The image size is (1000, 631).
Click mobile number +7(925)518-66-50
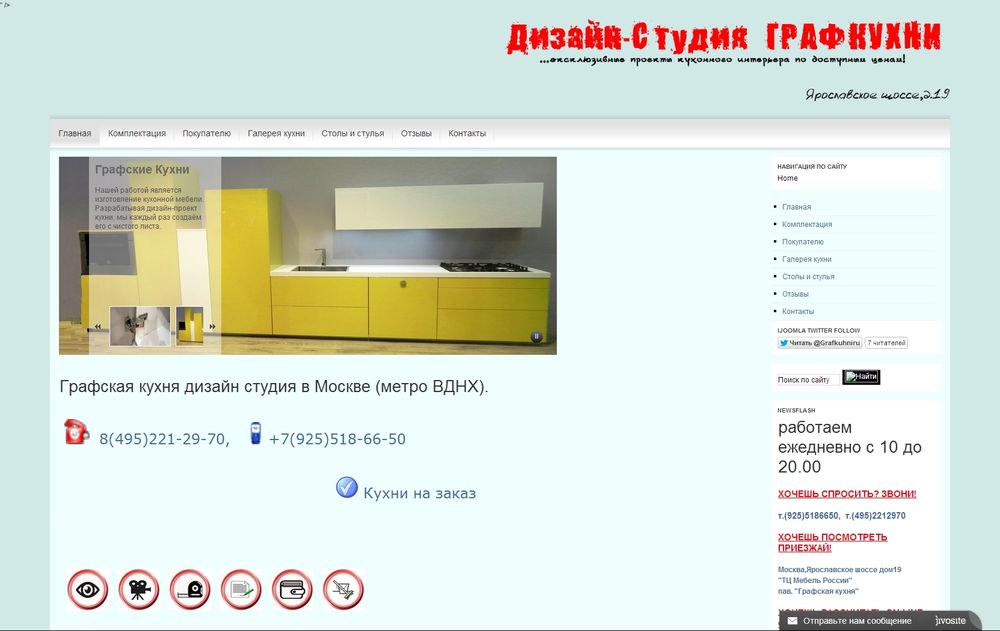click(337, 439)
